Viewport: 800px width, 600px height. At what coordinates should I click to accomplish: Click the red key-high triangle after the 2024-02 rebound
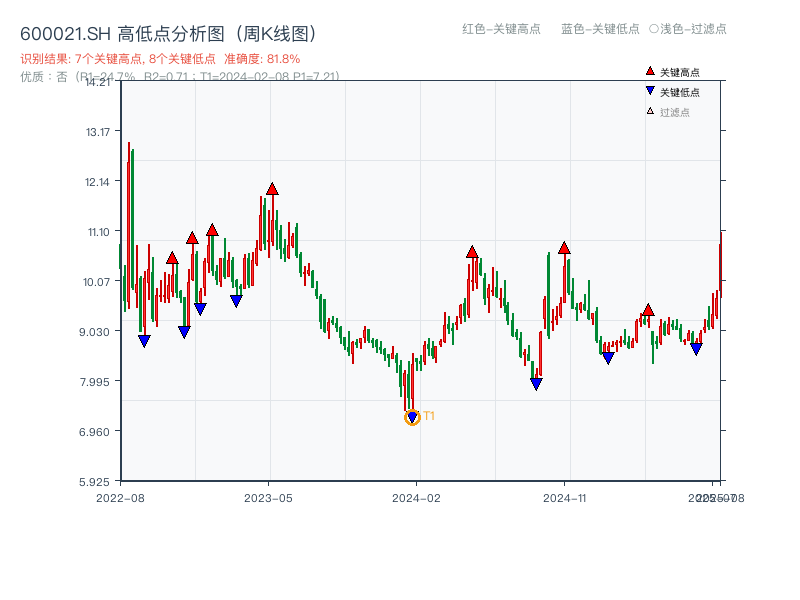click(x=470, y=253)
